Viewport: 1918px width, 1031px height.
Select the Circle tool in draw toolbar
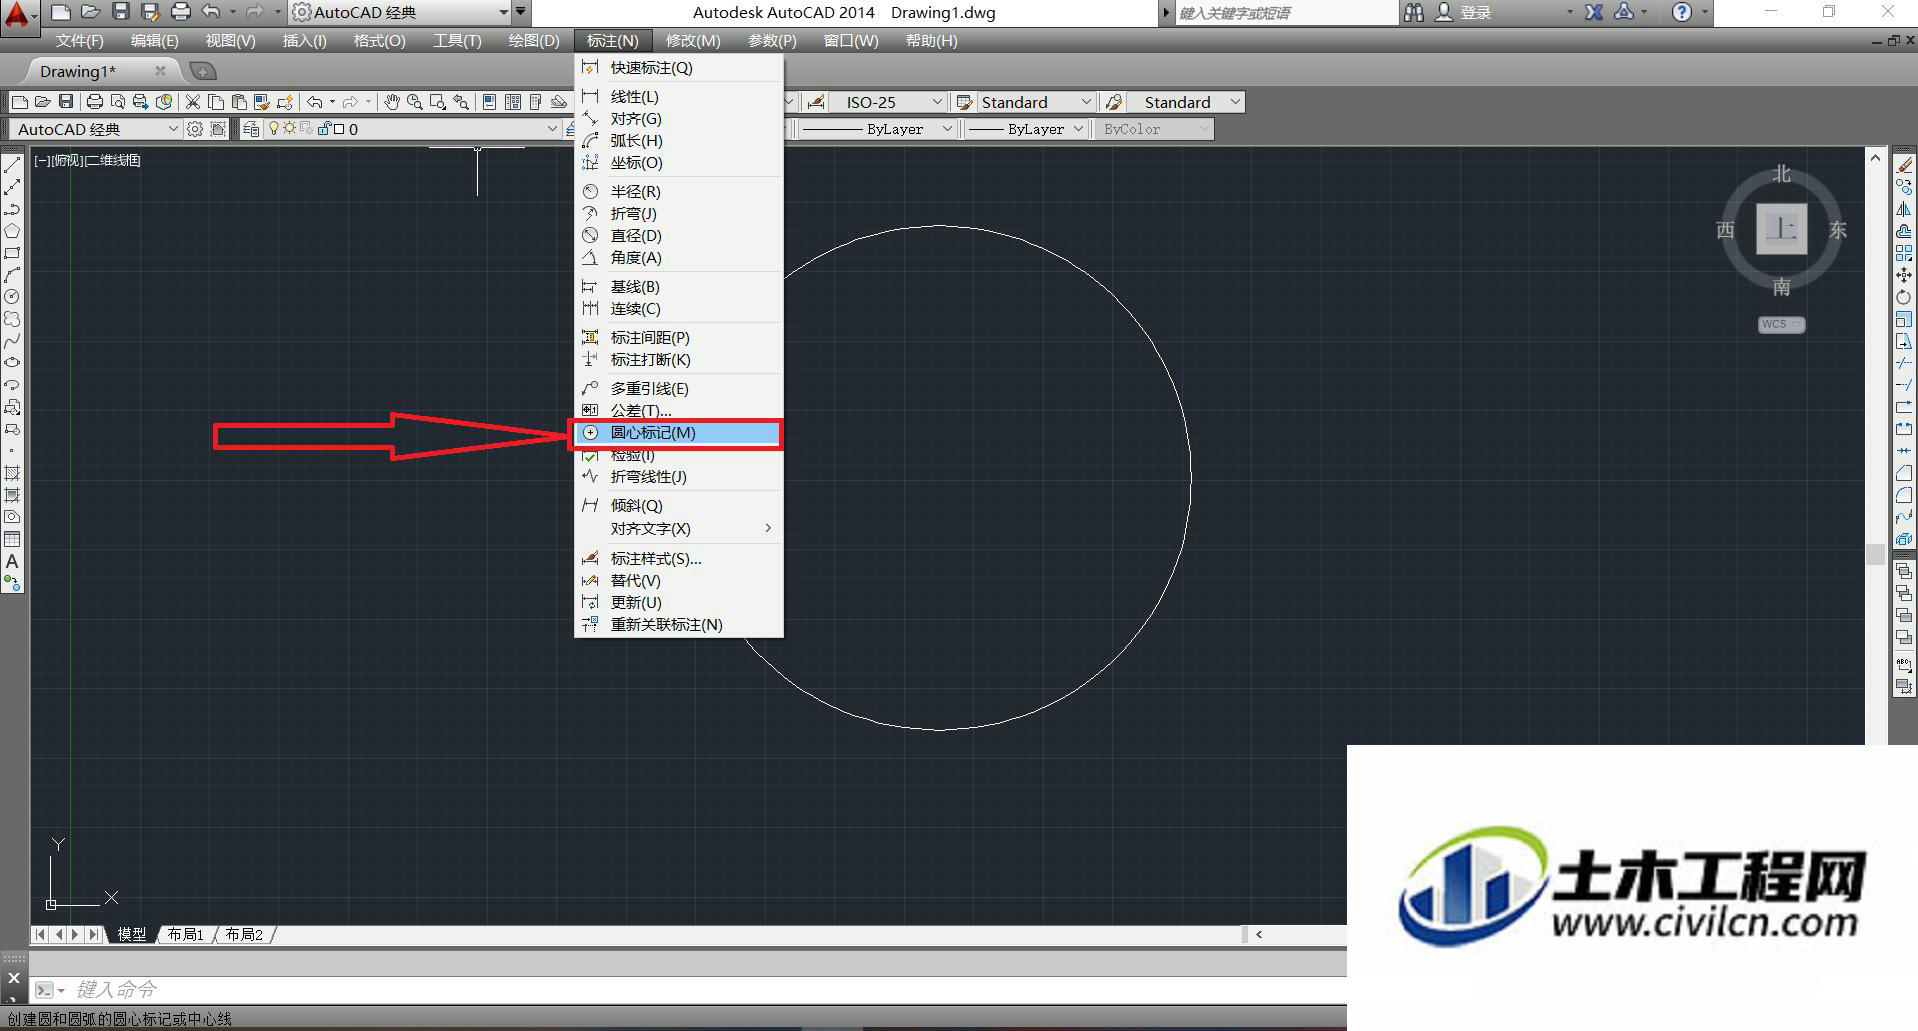click(x=12, y=296)
